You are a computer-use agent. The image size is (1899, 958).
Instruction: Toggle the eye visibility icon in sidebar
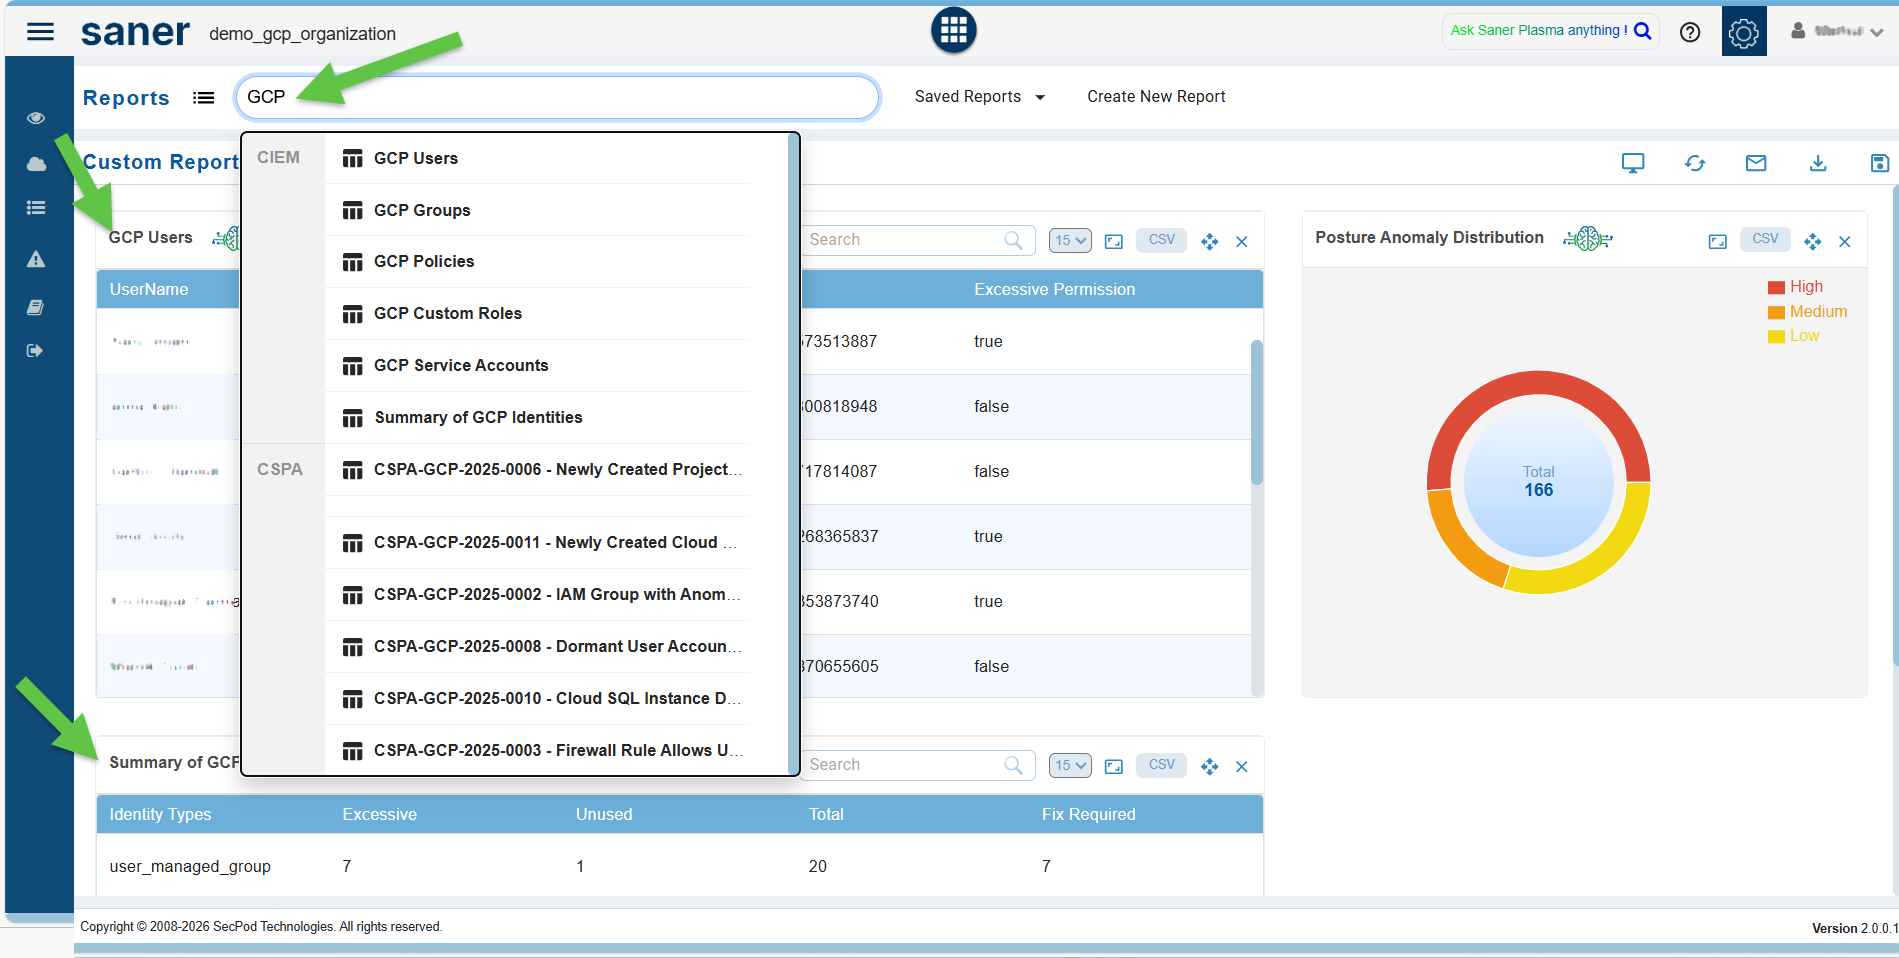click(x=36, y=118)
